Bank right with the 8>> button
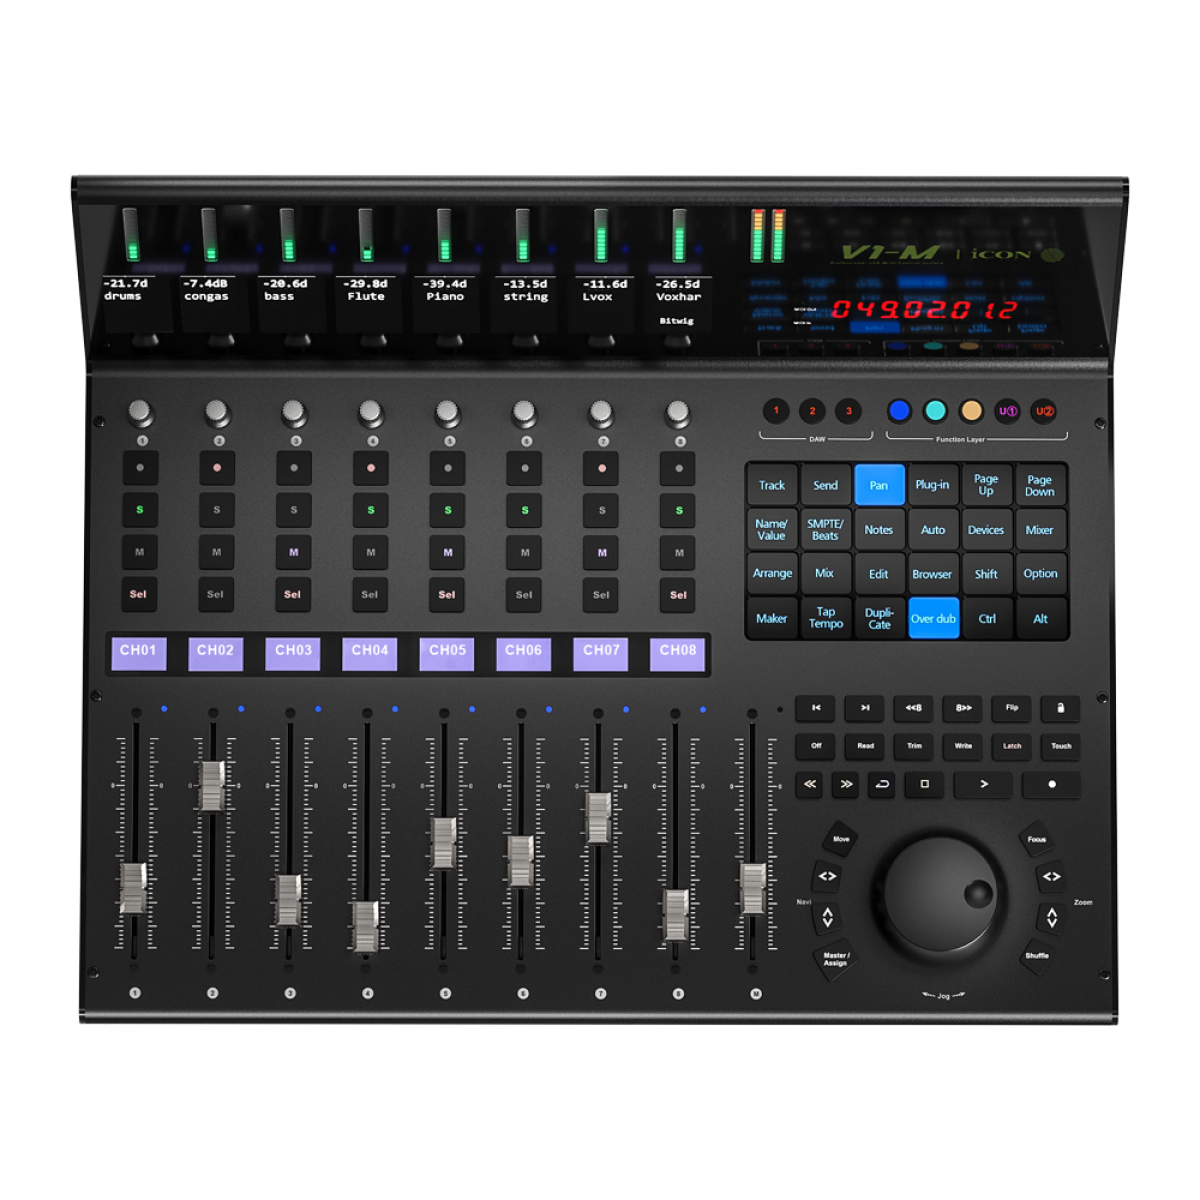This screenshot has height=1200, width=1200. [963, 709]
